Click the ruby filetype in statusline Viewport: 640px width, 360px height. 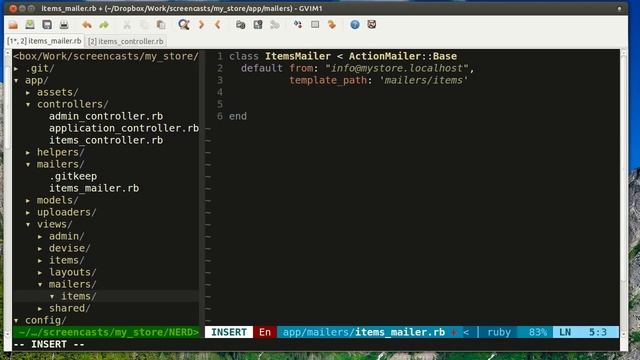[499, 332]
